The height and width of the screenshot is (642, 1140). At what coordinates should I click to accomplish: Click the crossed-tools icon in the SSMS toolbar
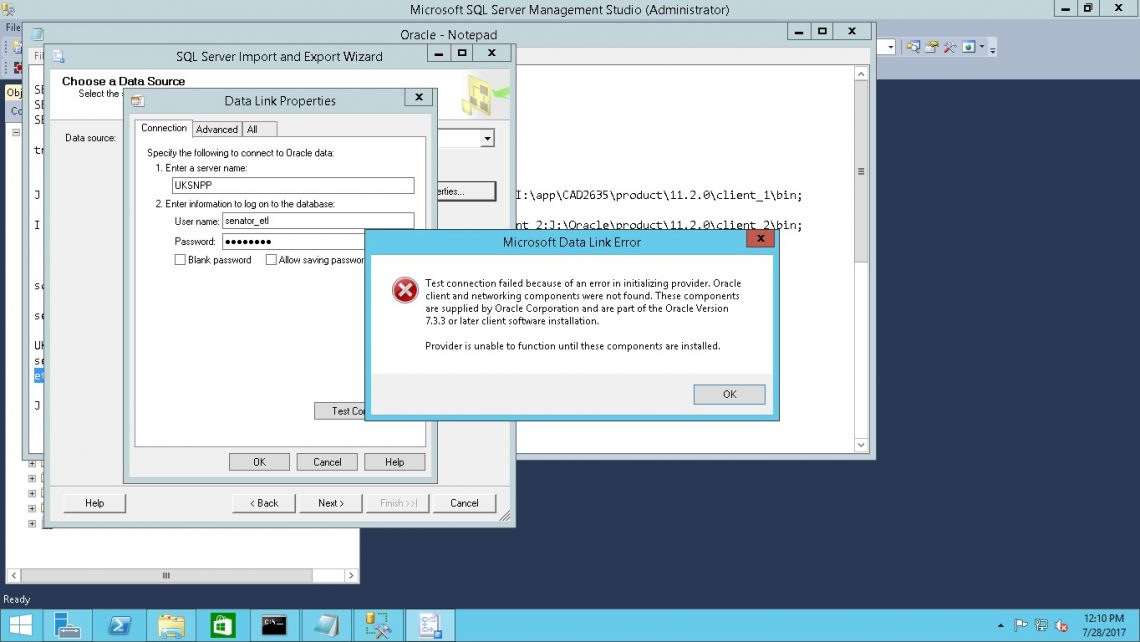tap(948, 46)
